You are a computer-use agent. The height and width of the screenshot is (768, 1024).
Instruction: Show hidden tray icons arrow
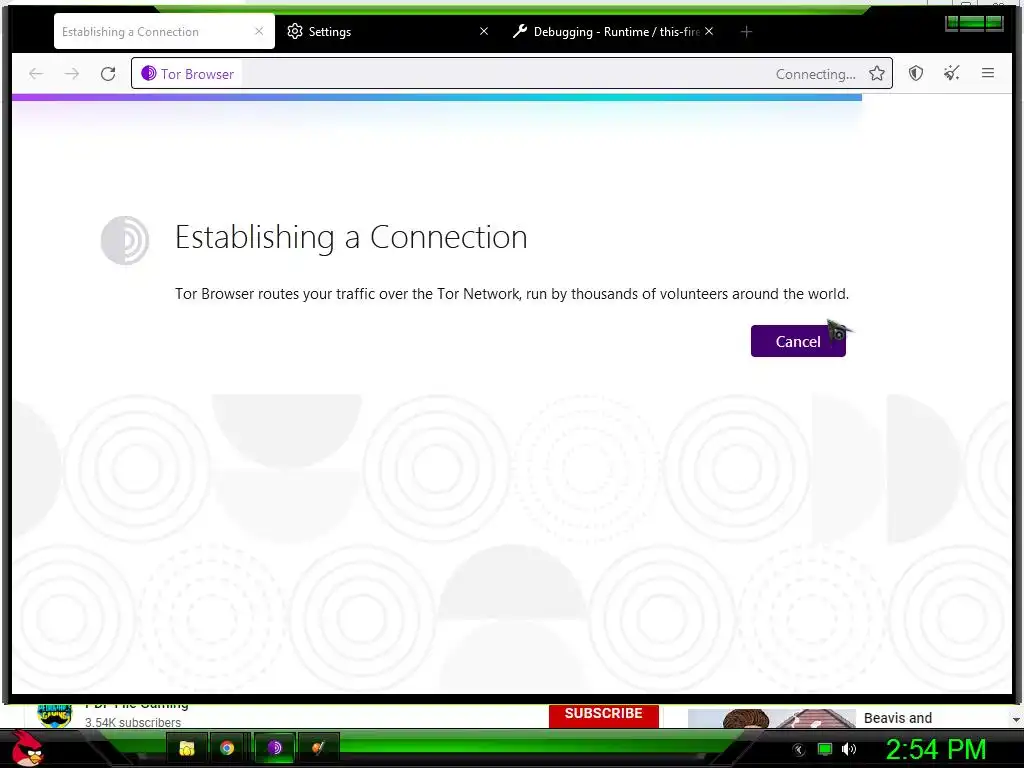click(x=799, y=750)
